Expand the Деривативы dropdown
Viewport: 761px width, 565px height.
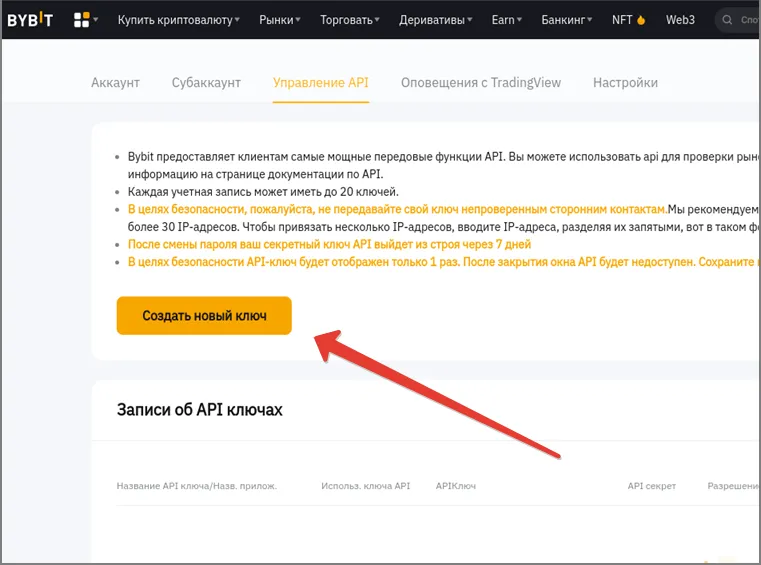(435, 19)
